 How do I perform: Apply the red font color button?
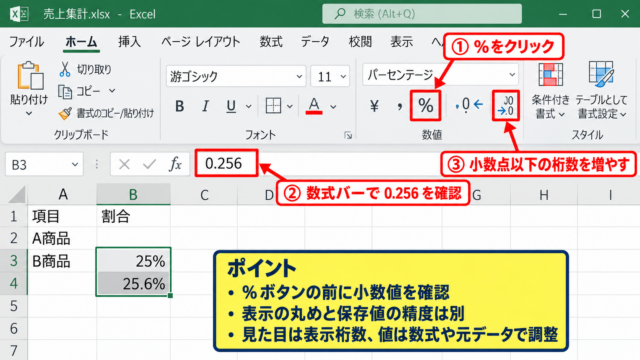point(314,106)
